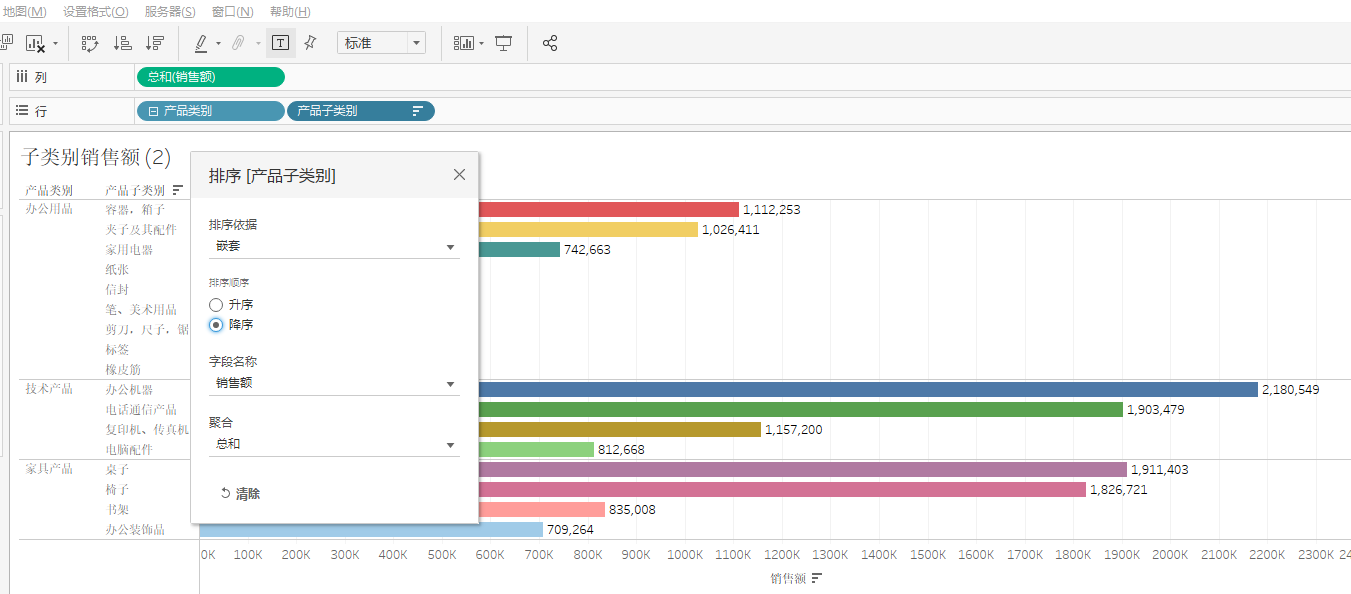The height and width of the screenshot is (594, 1351).
Task: Open the Highlight pen dropdown arrow
Action: click(x=218, y=44)
